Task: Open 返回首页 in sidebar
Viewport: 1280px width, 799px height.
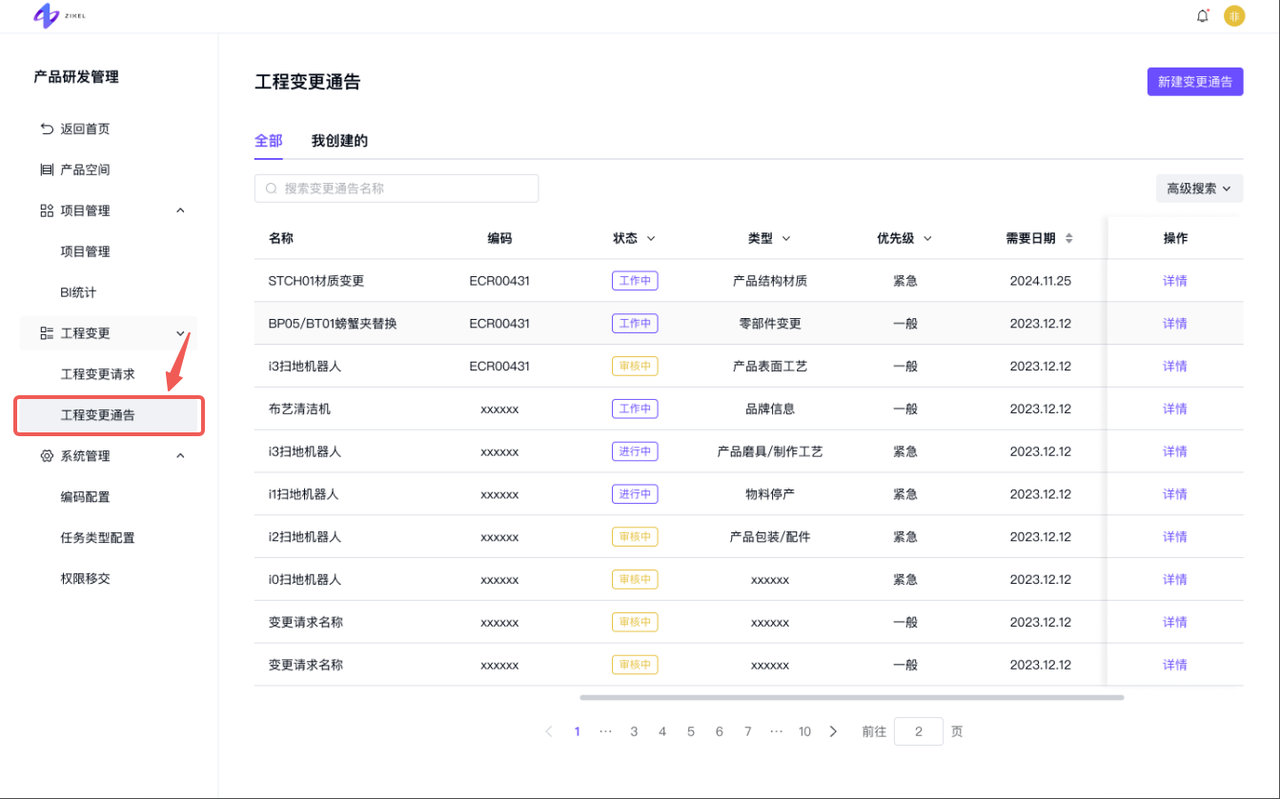Action: click(85, 129)
